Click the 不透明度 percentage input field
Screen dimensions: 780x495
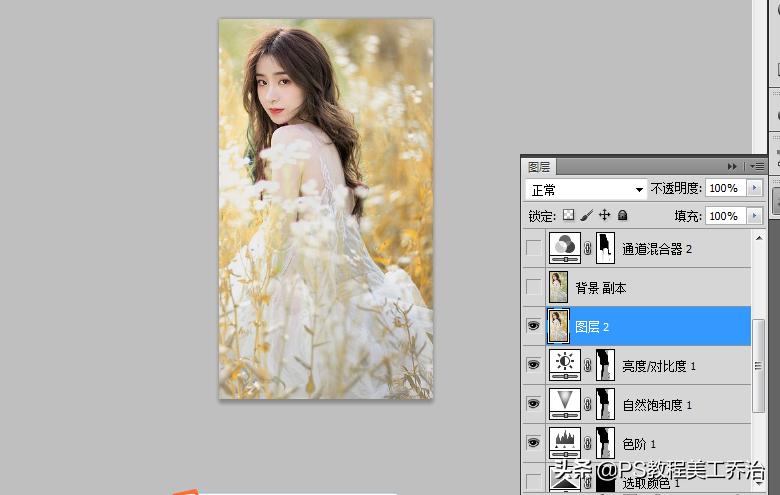pos(724,189)
